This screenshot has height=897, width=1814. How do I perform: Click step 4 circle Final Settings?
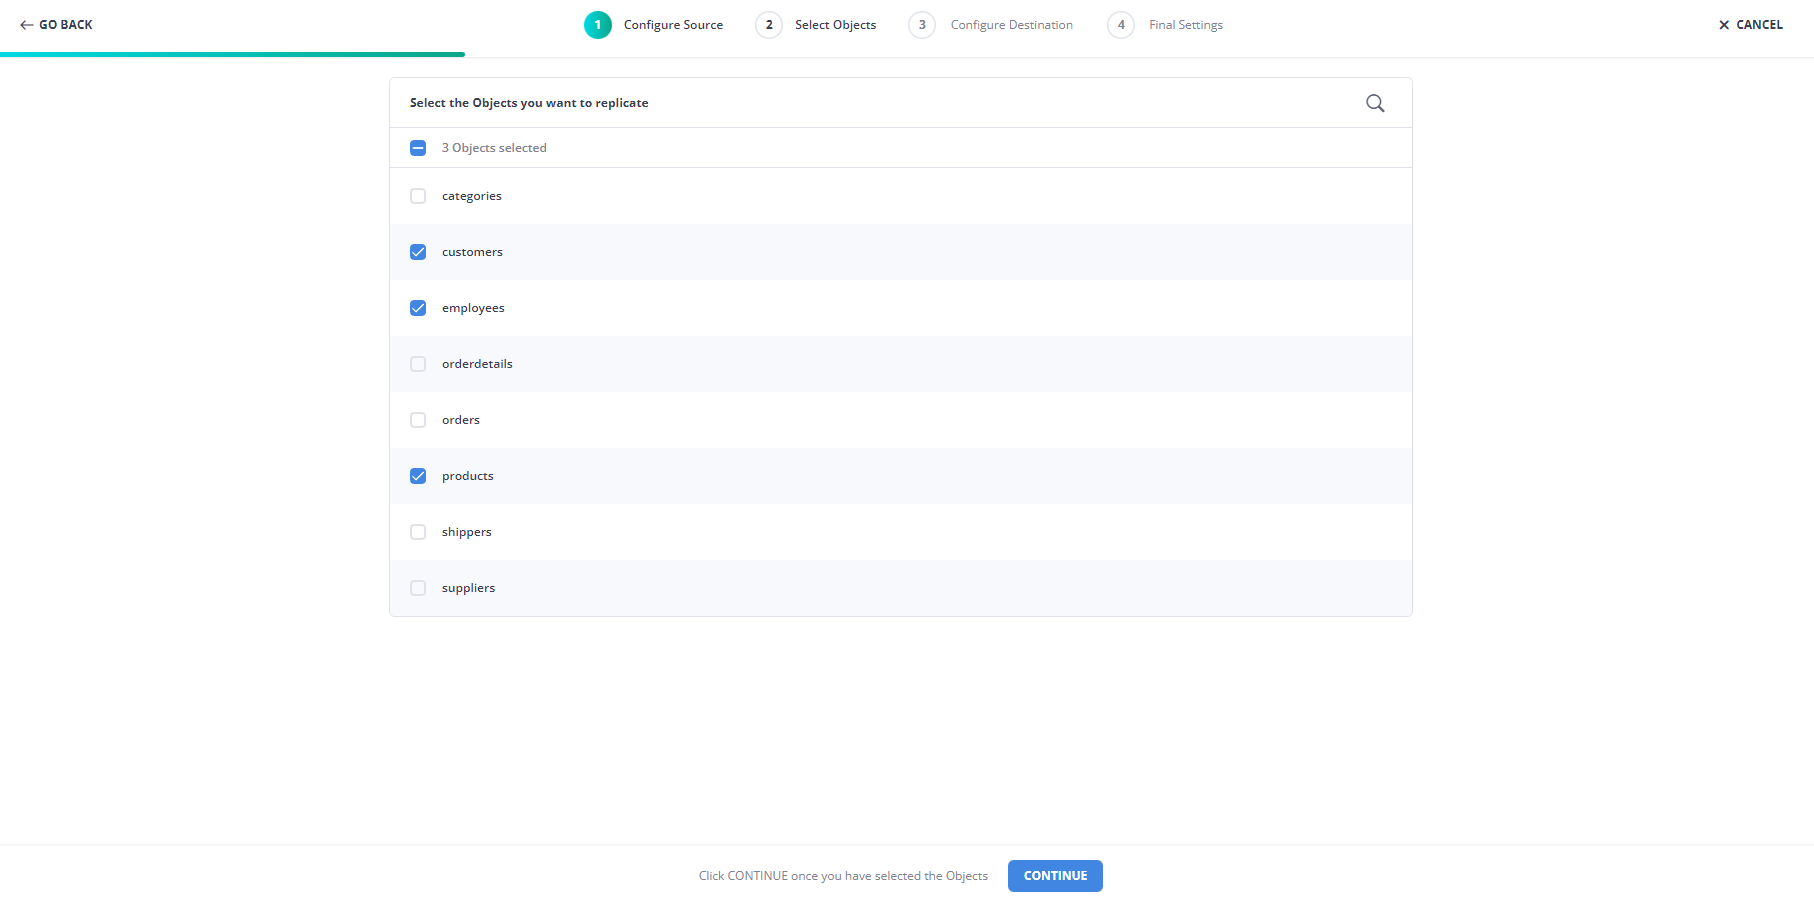[1121, 25]
